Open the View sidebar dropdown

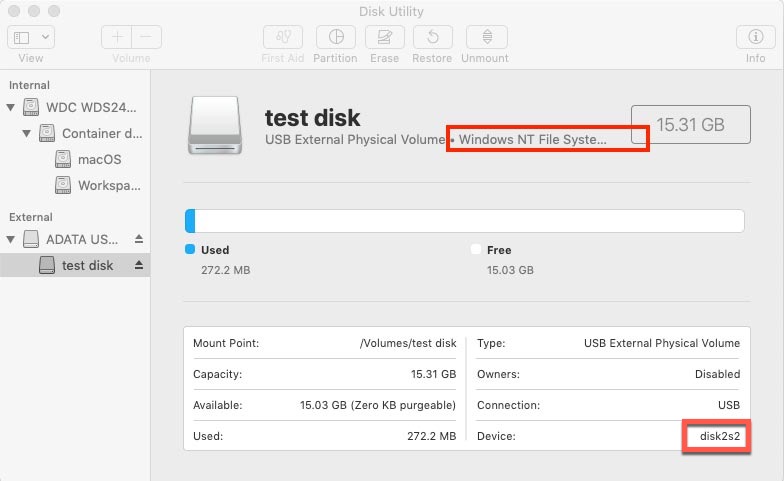(31, 37)
